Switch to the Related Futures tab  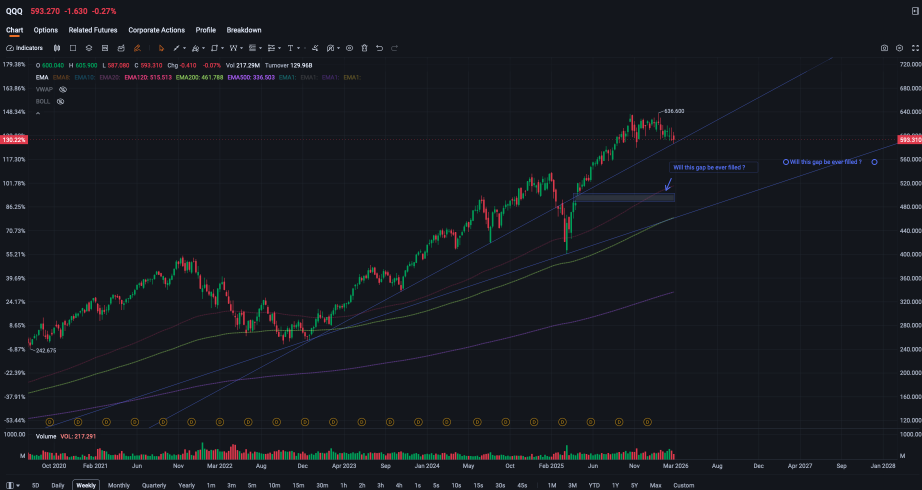[93, 30]
